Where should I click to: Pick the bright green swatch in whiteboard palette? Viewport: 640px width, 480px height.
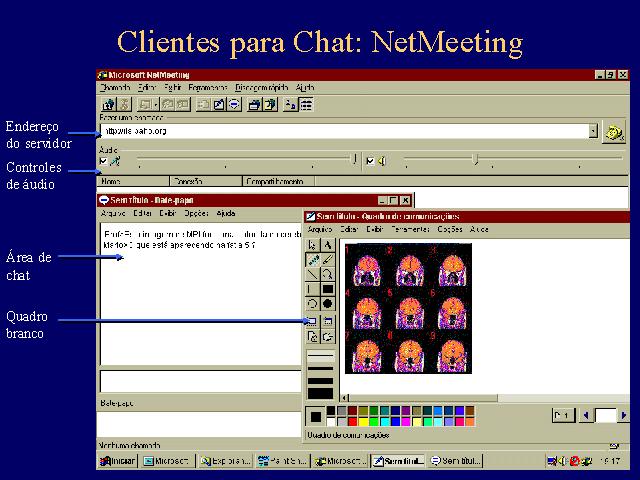pos(373,422)
